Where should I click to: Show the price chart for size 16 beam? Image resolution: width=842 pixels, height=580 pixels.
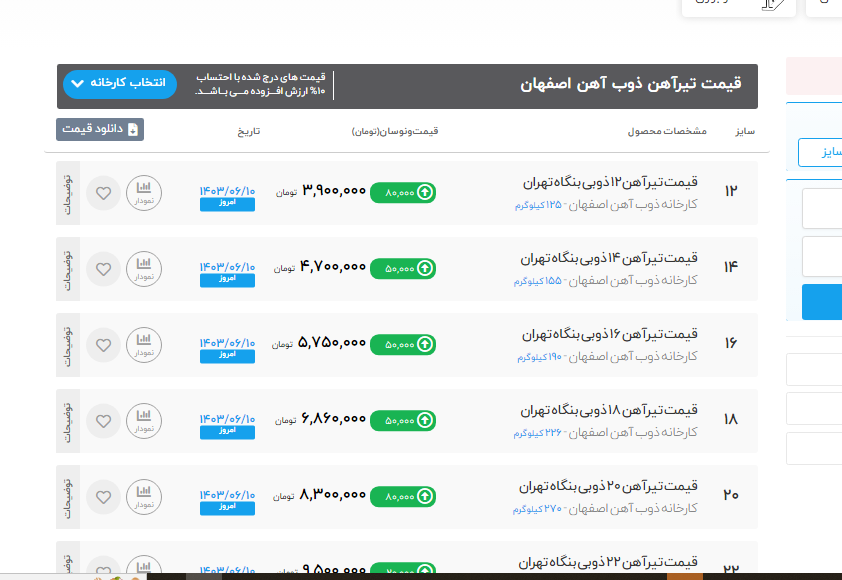click(x=144, y=345)
